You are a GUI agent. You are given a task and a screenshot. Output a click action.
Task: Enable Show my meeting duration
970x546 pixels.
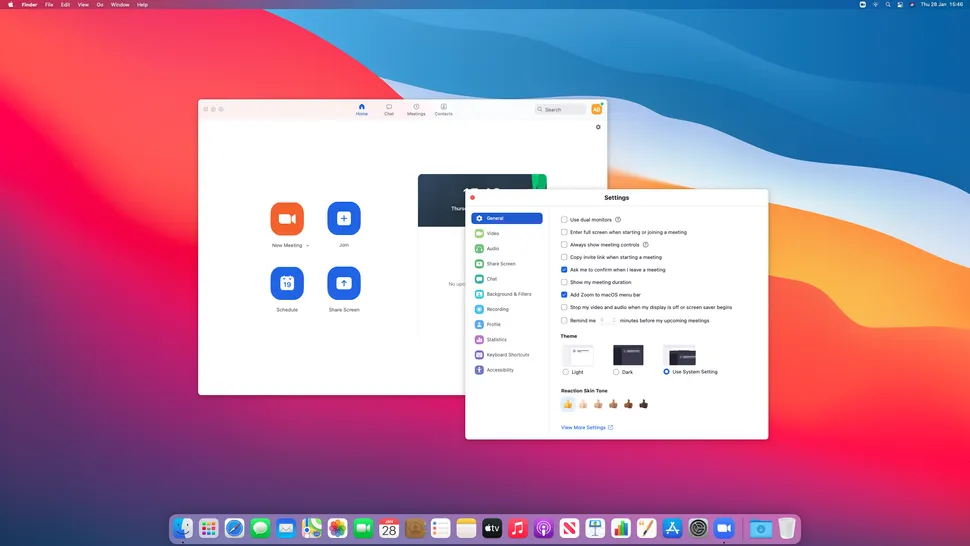[x=564, y=282]
